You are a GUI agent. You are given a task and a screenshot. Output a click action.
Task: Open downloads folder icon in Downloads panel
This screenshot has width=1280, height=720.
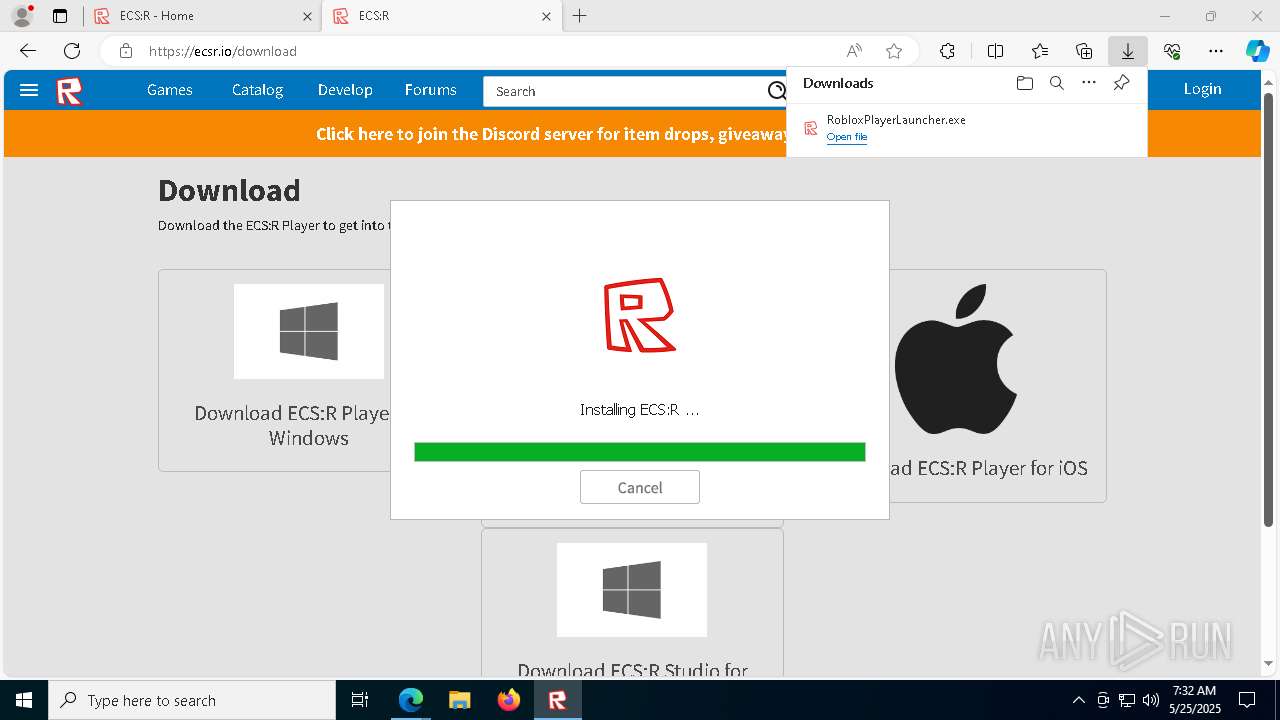1024,83
